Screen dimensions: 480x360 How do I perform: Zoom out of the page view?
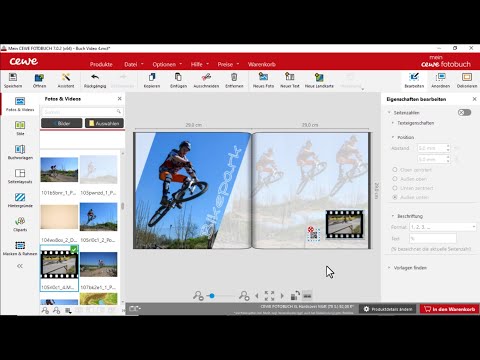pos(198,296)
